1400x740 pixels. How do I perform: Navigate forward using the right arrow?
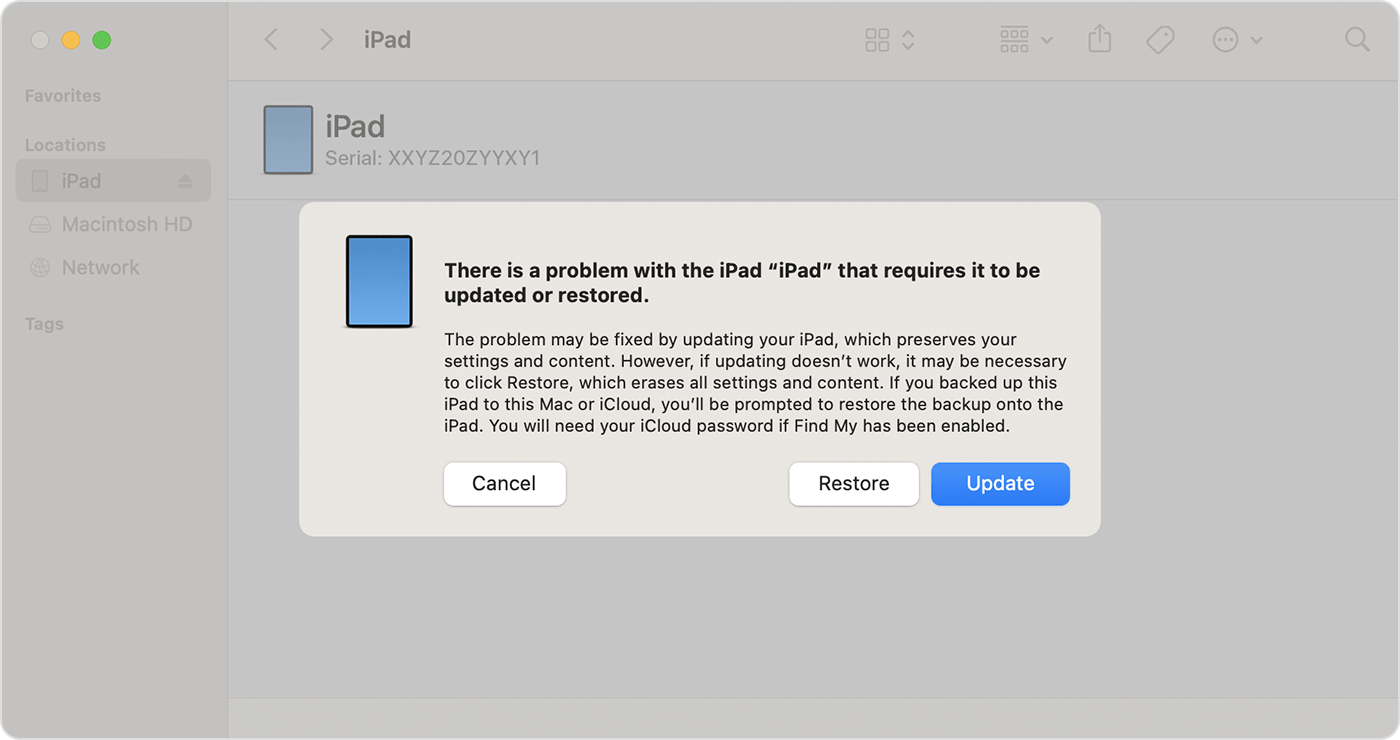[x=326, y=39]
